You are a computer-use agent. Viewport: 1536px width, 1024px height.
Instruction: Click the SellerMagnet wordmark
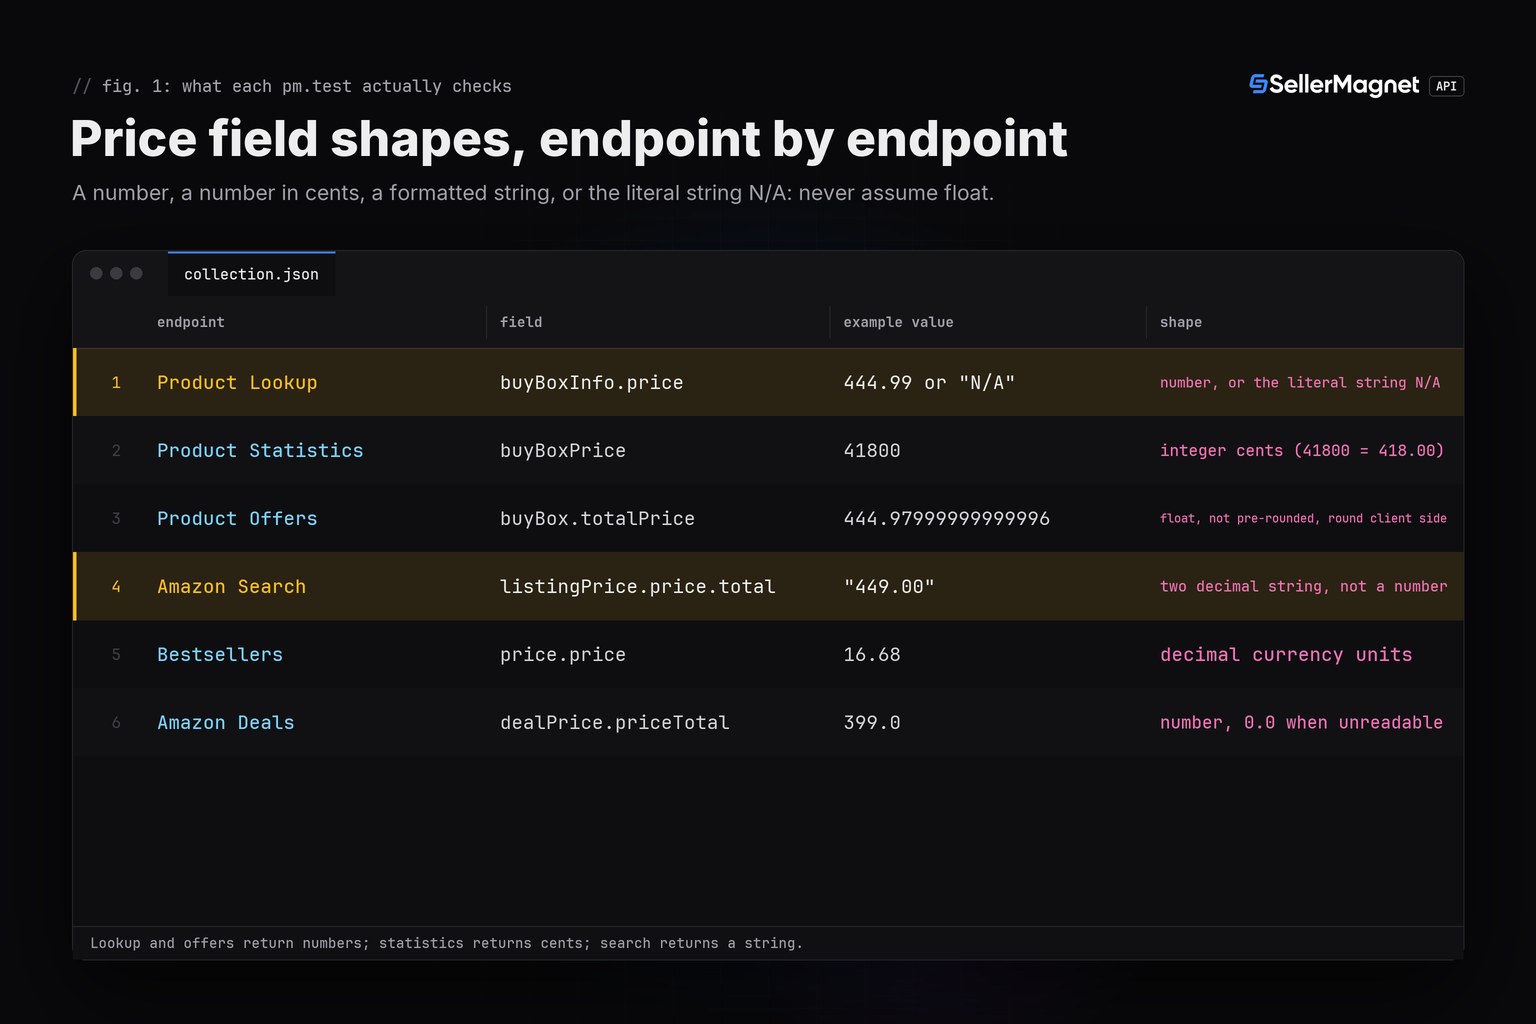click(x=1344, y=86)
